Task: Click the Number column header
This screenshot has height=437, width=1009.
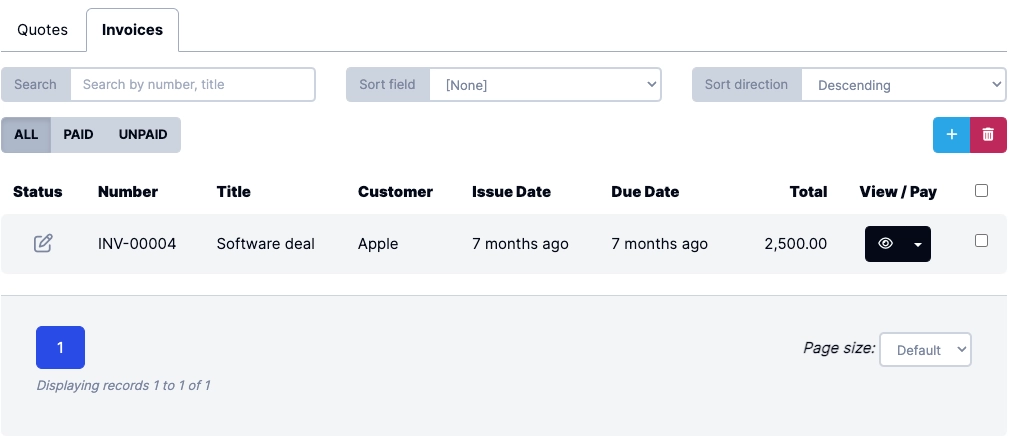Action: pos(128,192)
